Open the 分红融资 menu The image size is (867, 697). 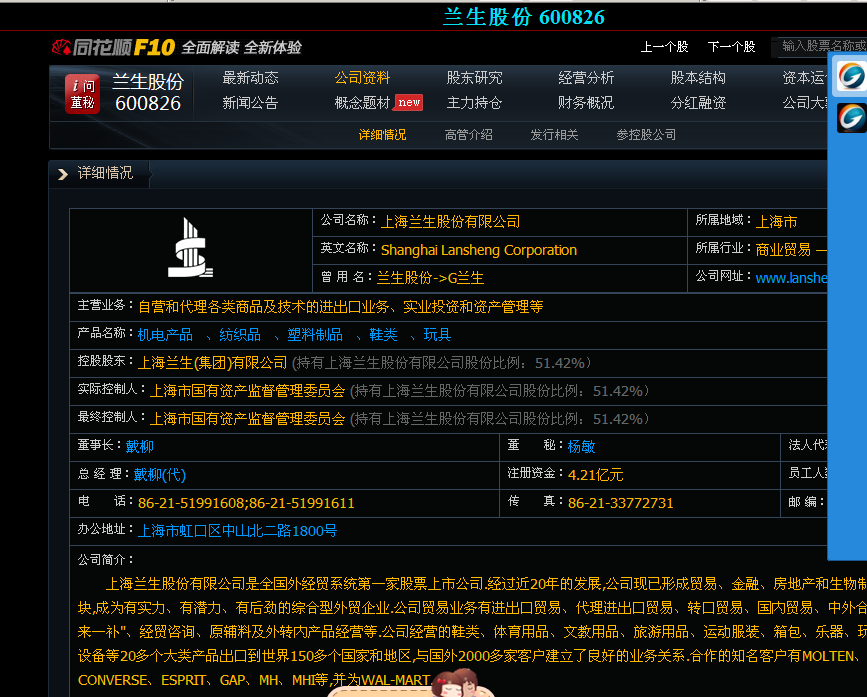[x=698, y=103]
